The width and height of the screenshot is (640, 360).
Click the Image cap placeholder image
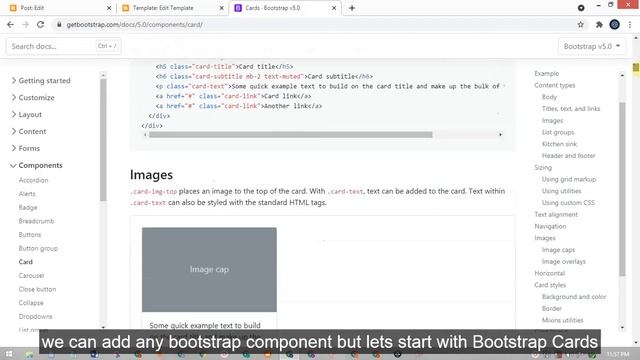[x=209, y=269]
